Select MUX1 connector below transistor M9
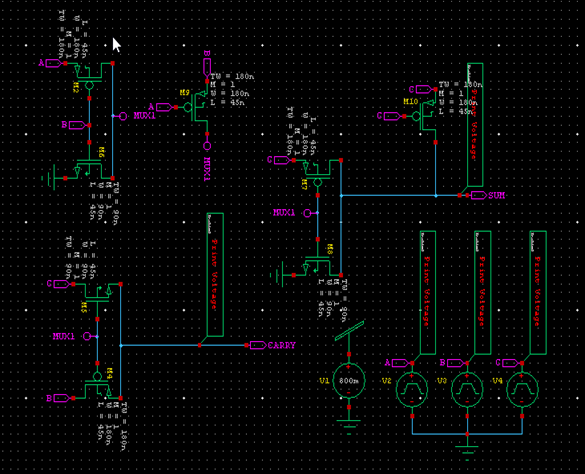585x474 pixels. click(207, 146)
